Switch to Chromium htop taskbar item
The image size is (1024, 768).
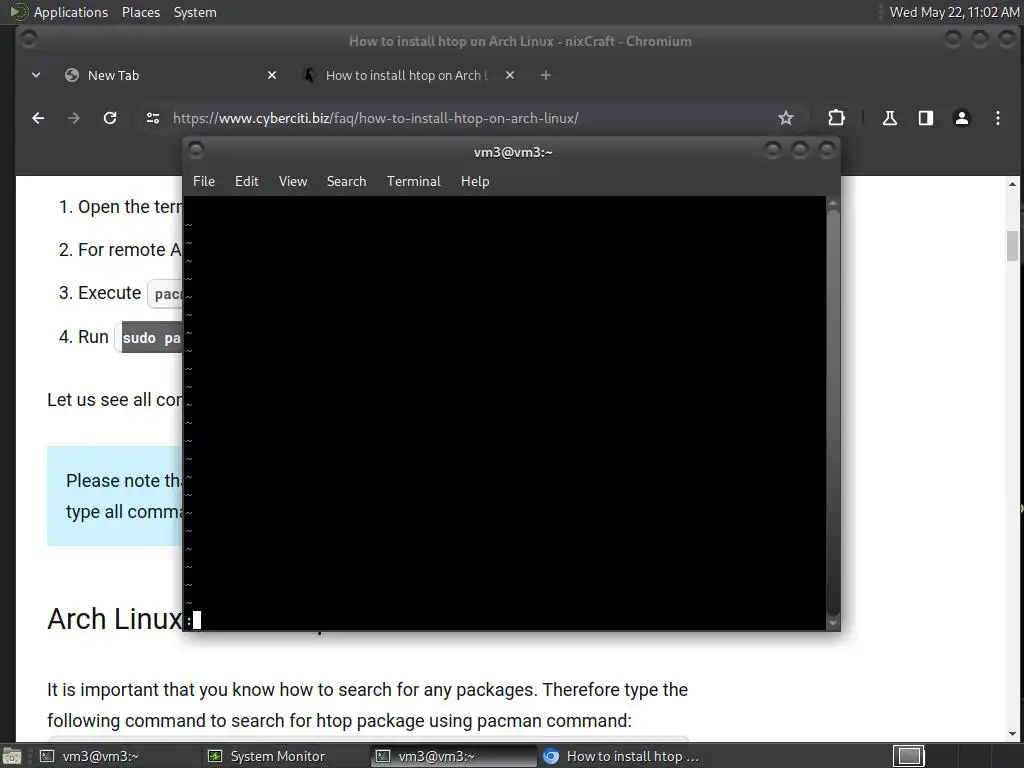pos(623,756)
